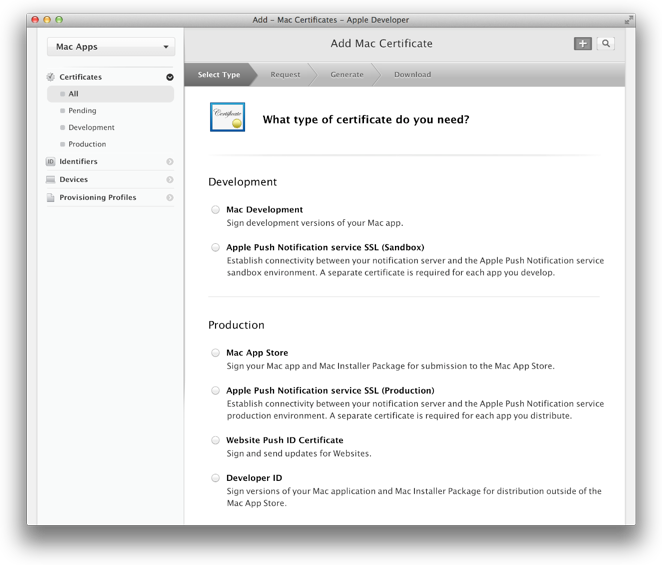Click the Add Mac Certificate heading

[x=381, y=43]
